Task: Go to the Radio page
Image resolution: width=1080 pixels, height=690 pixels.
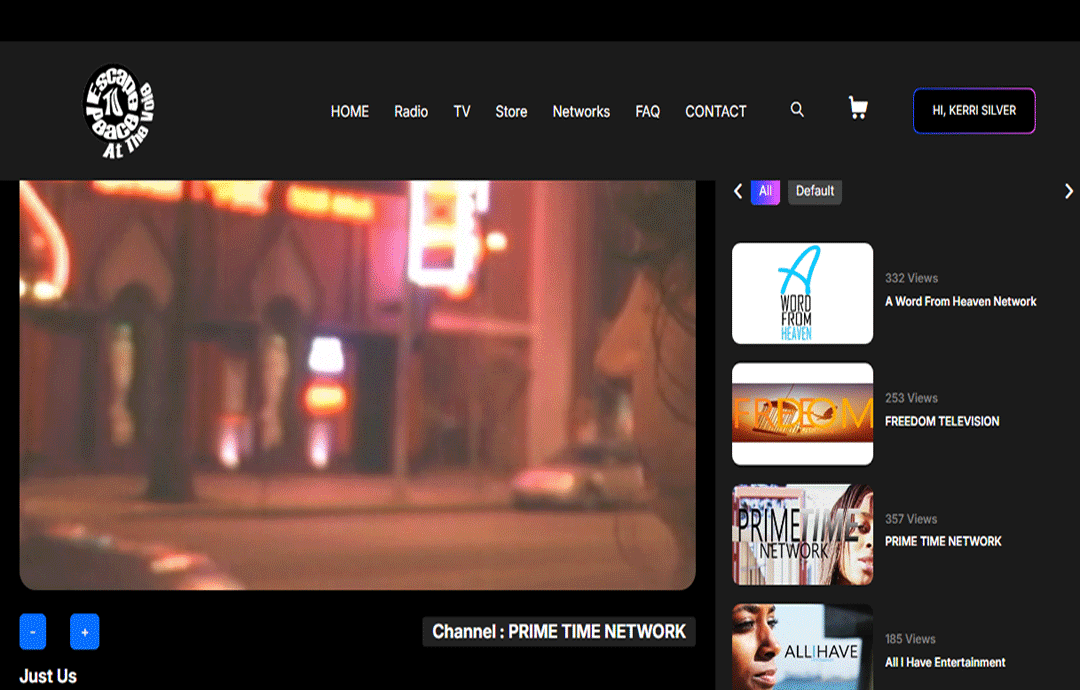Action: click(411, 112)
